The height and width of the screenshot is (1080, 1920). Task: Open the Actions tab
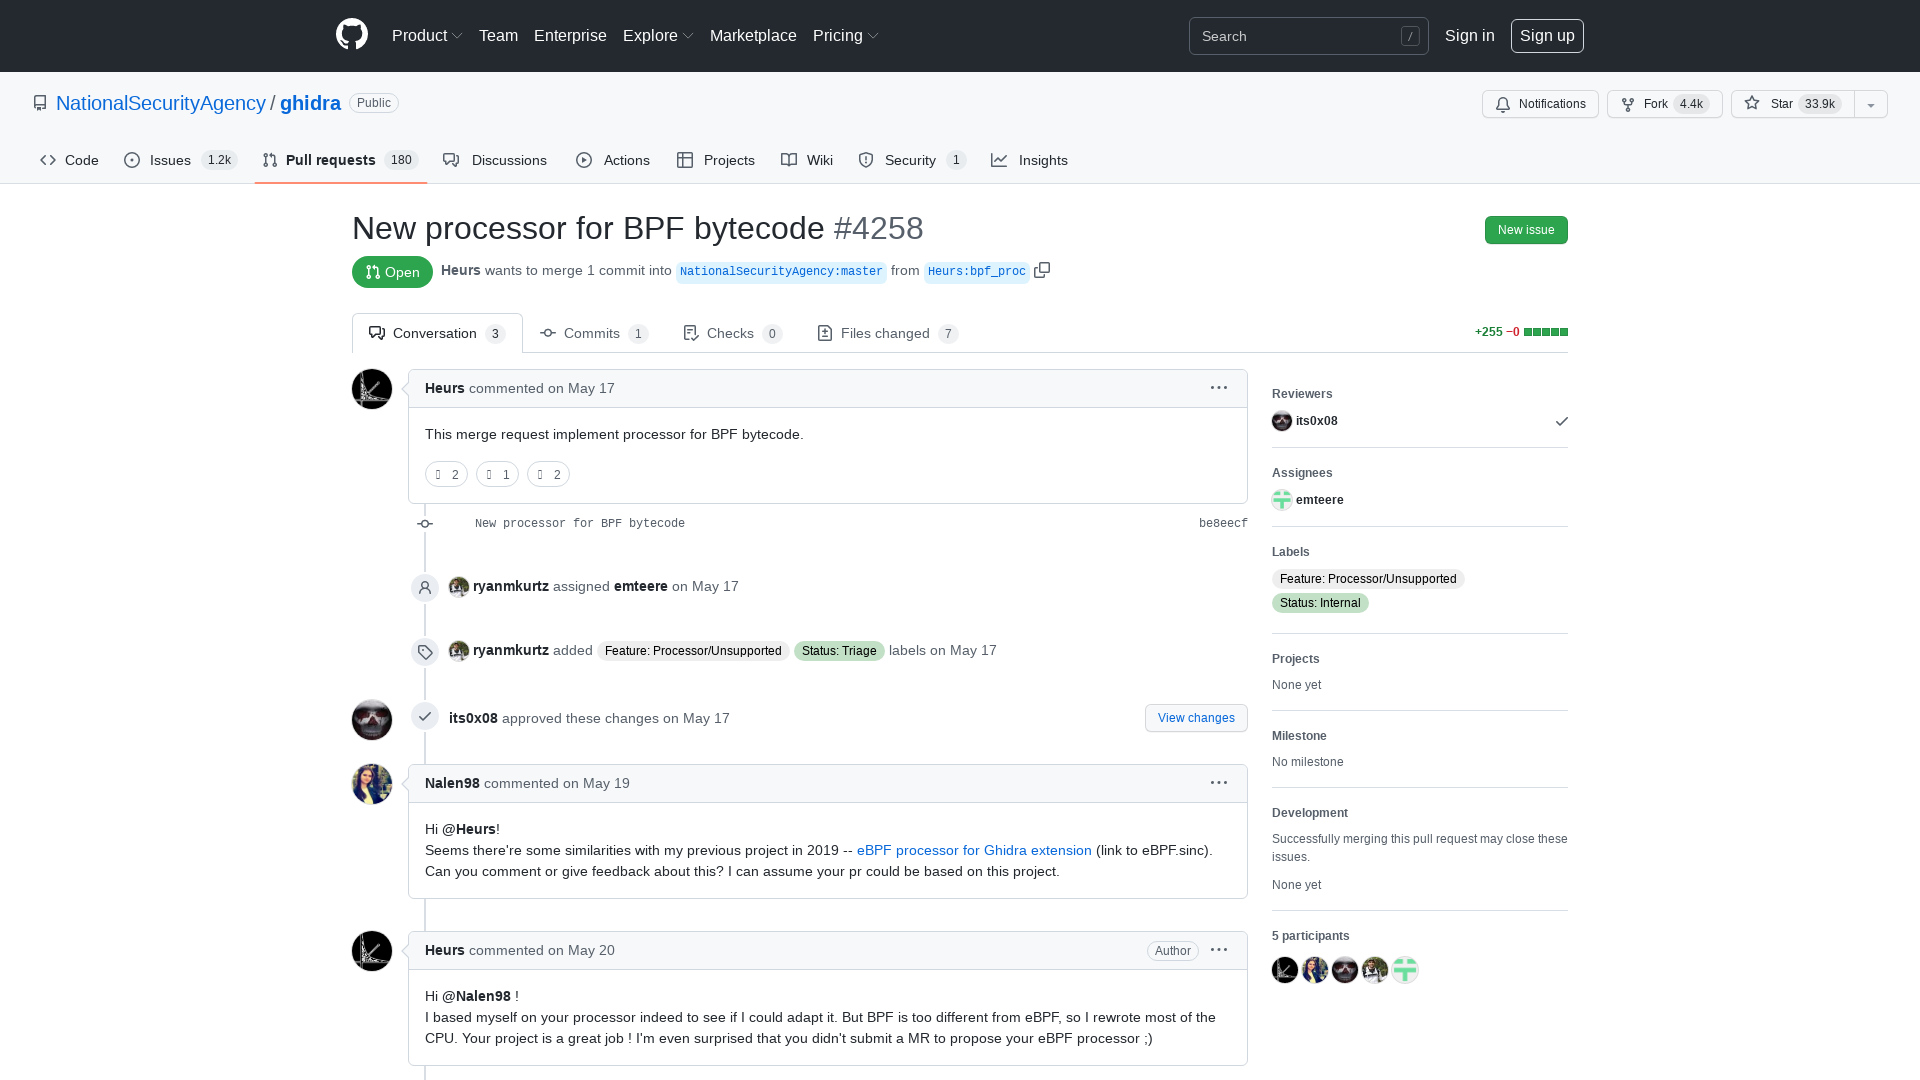[x=613, y=160]
